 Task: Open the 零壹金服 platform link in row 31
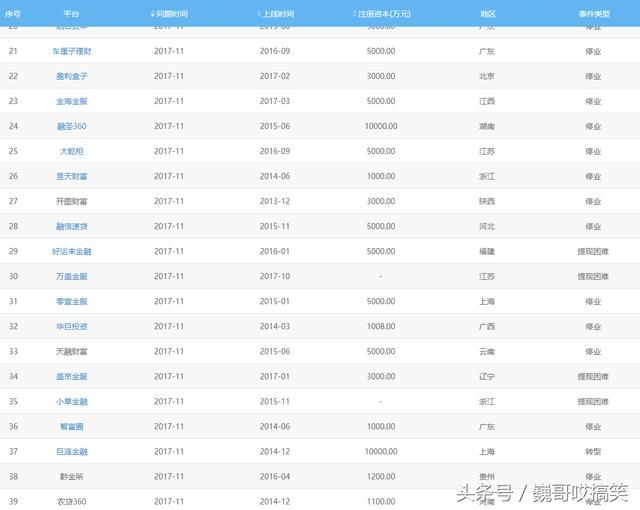[x=71, y=302]
